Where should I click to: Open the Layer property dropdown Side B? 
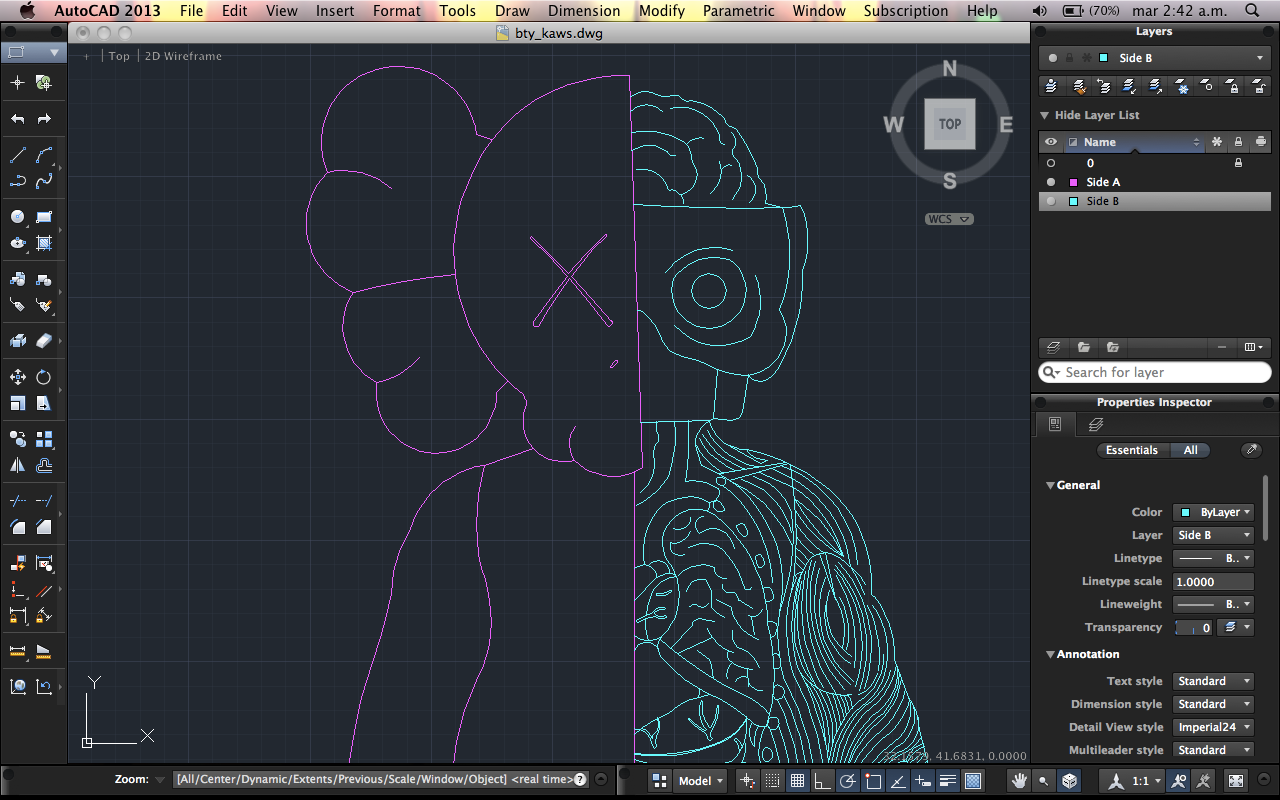pyautogui.click(x=1213, y=535)
